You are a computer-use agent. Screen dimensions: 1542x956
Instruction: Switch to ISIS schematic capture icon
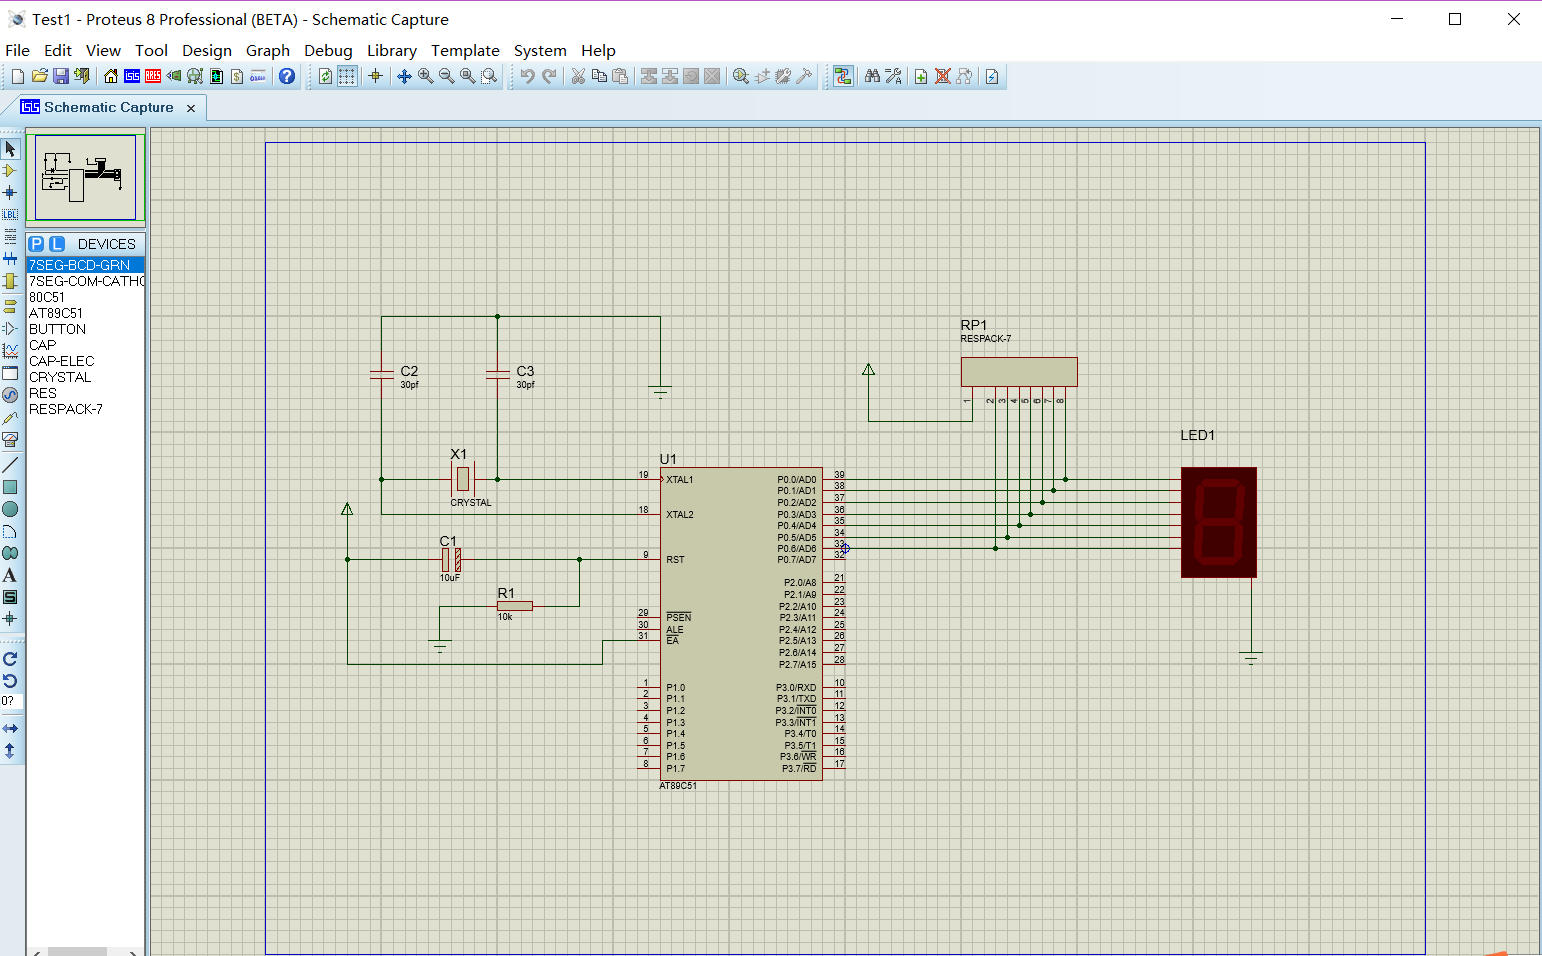pyautogui.click(x=132, y=76)
